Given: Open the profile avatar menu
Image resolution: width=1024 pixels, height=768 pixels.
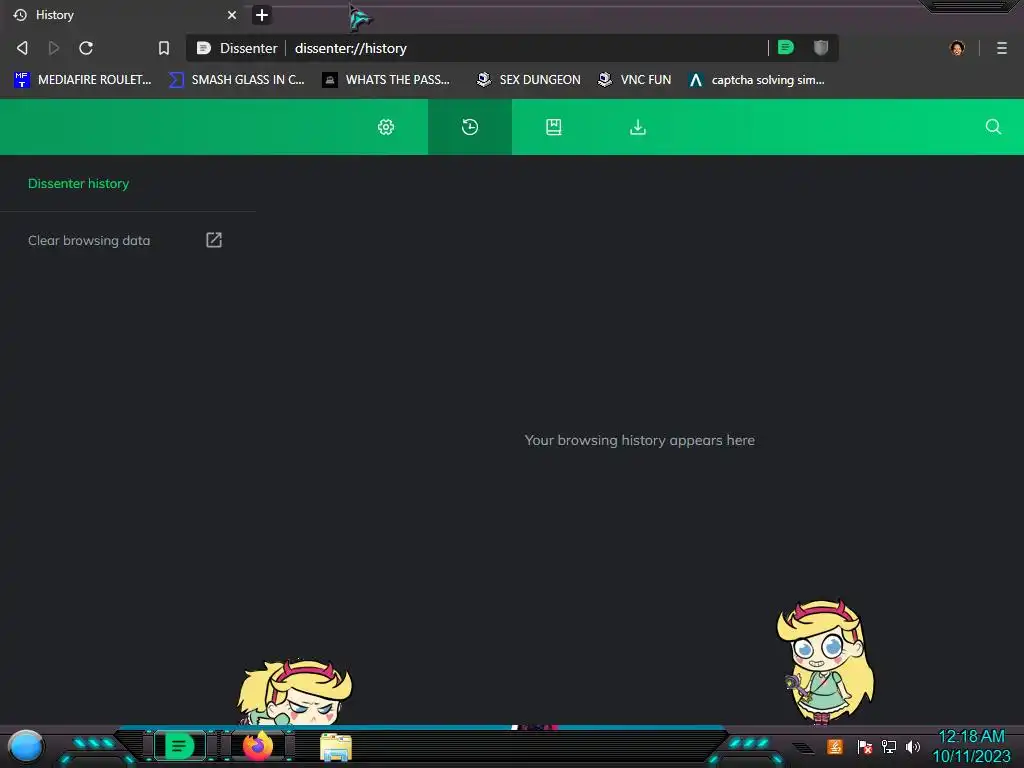Looking at the screenshot, I should 957,48.
